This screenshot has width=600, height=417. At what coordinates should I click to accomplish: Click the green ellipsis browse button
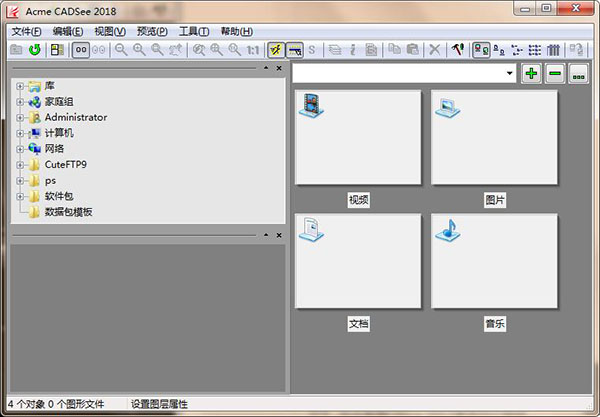tap(578, 73)
